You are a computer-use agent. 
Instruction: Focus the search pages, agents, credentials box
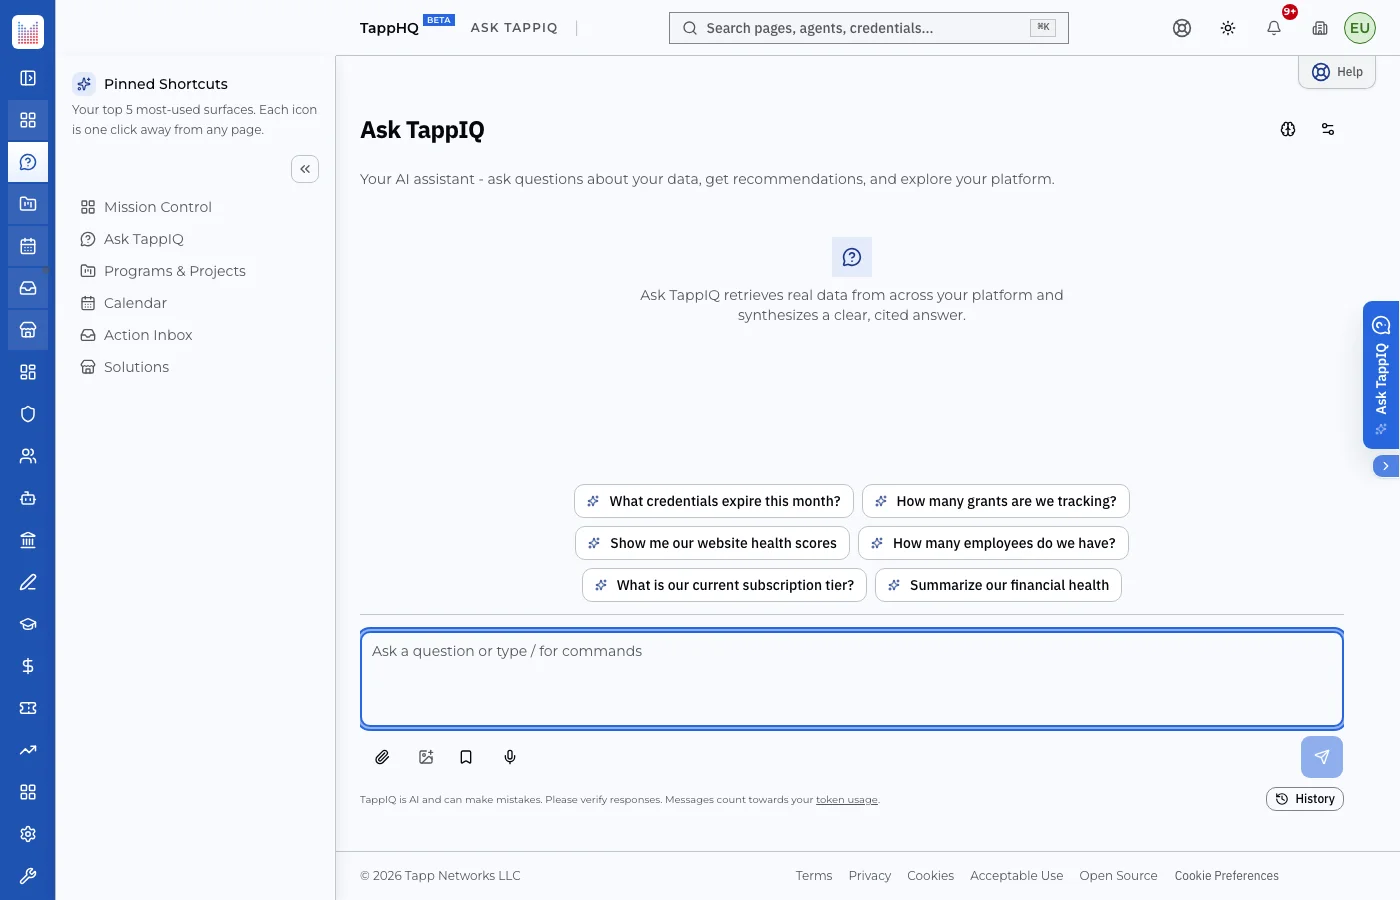869,28
